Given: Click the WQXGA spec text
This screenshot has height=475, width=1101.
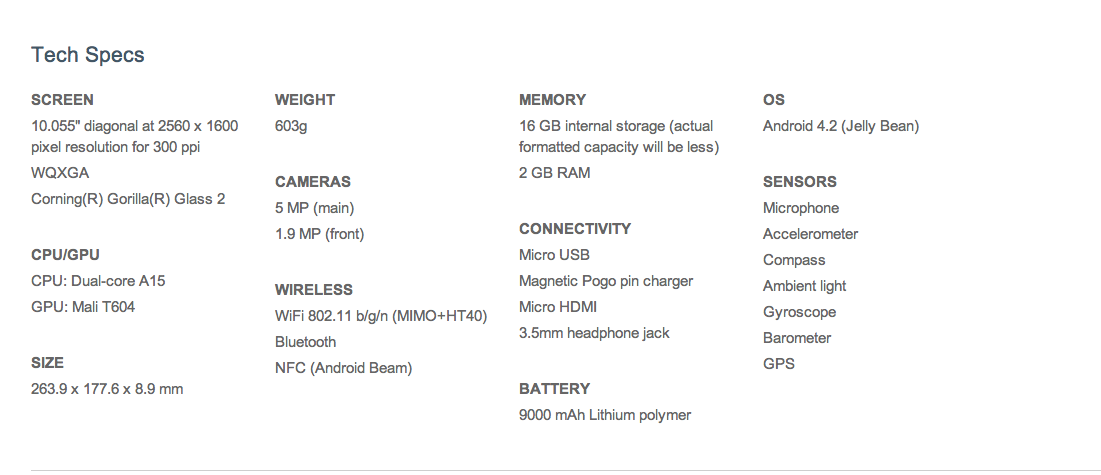Looking at the screenshot, I should (60, 173).
